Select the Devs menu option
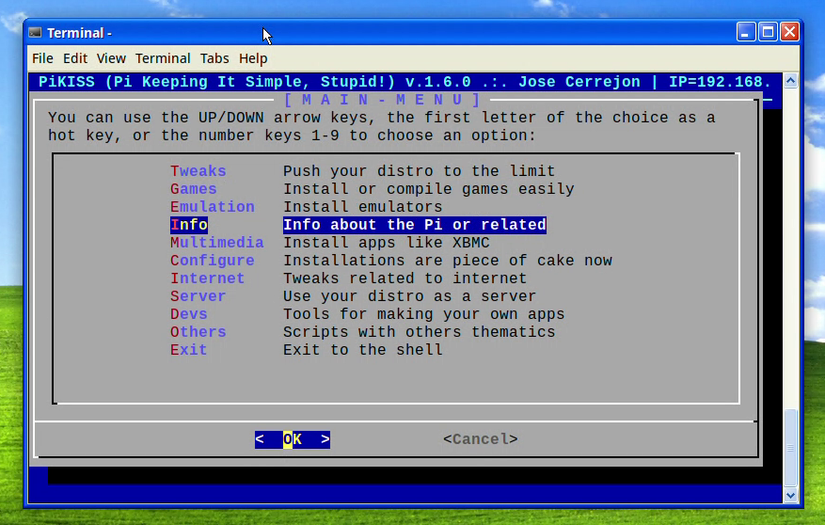This screenshot has width=825, height=525. click(188, 314)
